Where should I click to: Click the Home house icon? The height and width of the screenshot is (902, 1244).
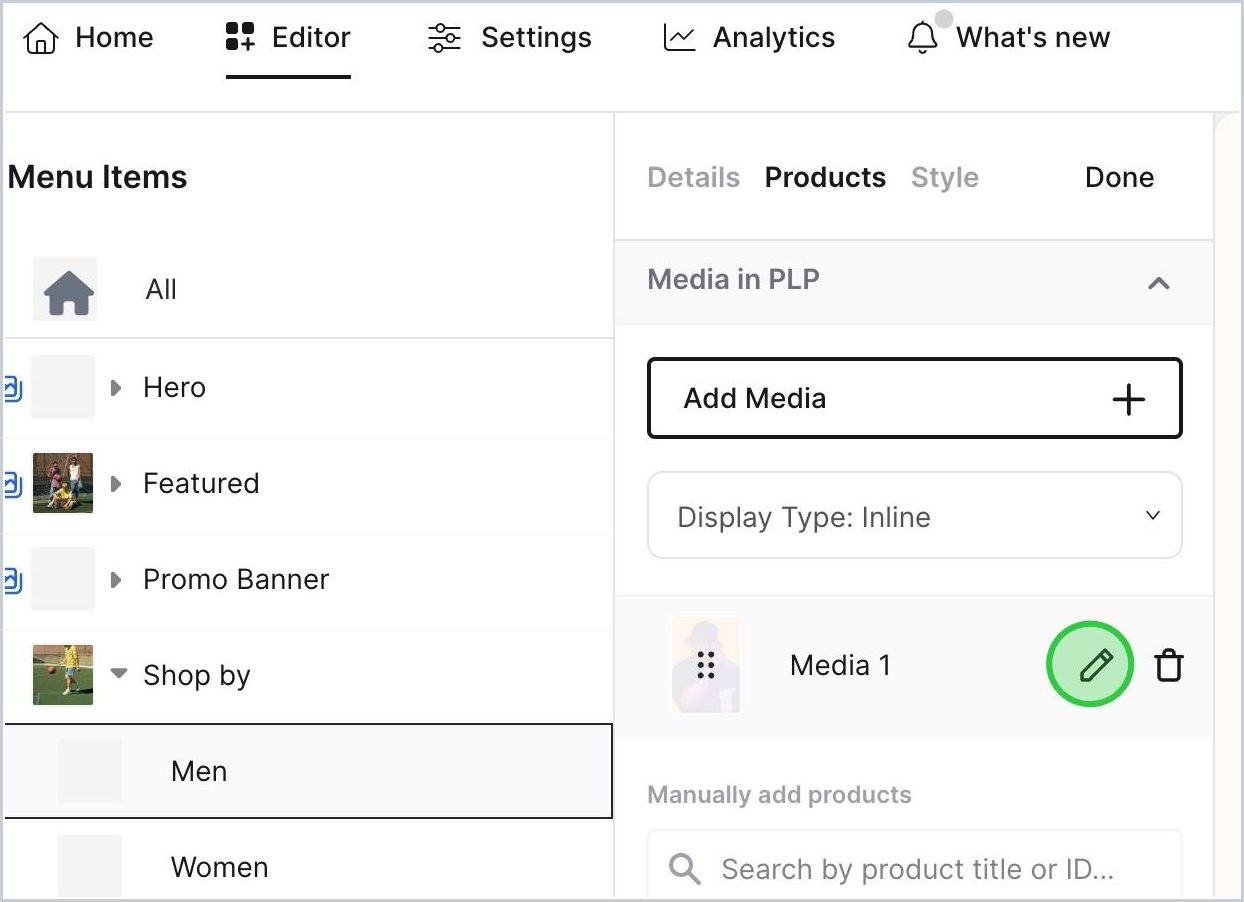40,38
